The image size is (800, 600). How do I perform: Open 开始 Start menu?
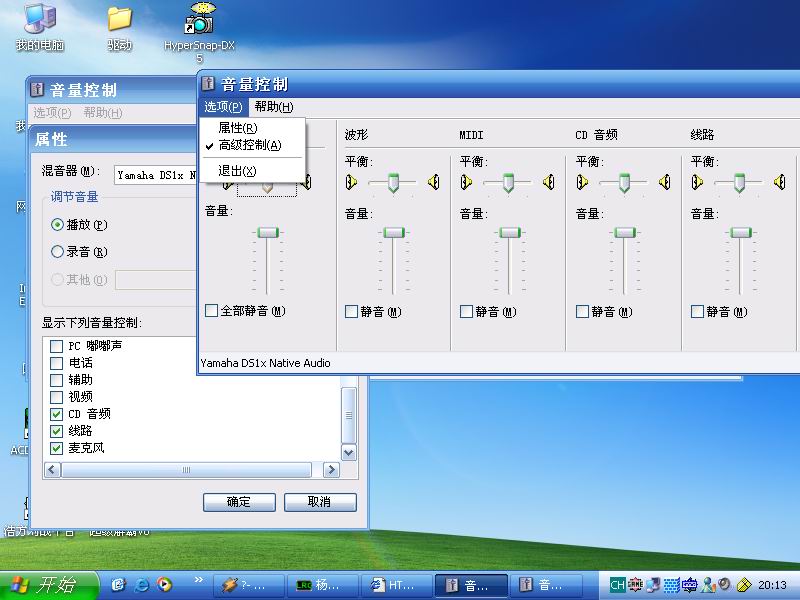pyautogui.click(x=49, y=585)
